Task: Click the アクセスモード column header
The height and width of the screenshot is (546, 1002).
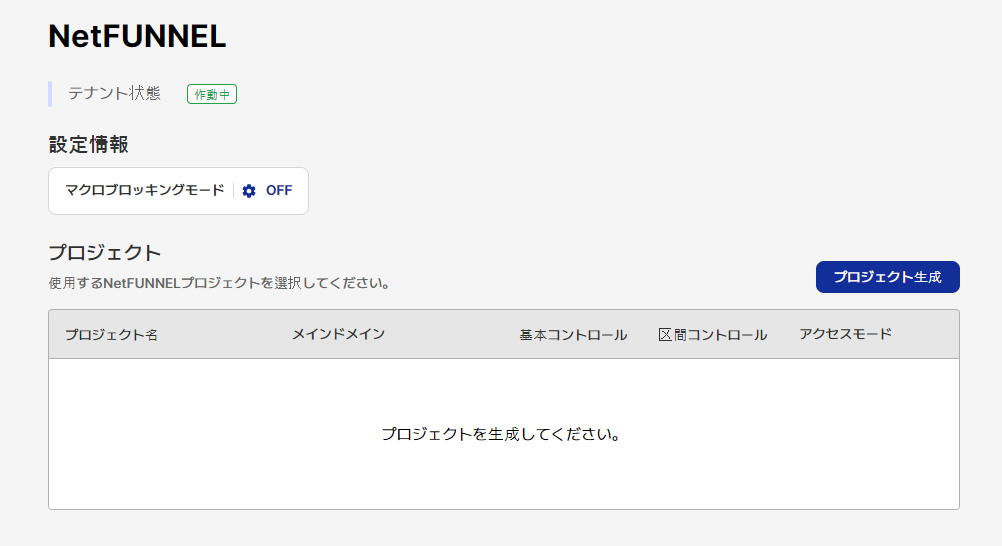Action: [x=845, y=334]
